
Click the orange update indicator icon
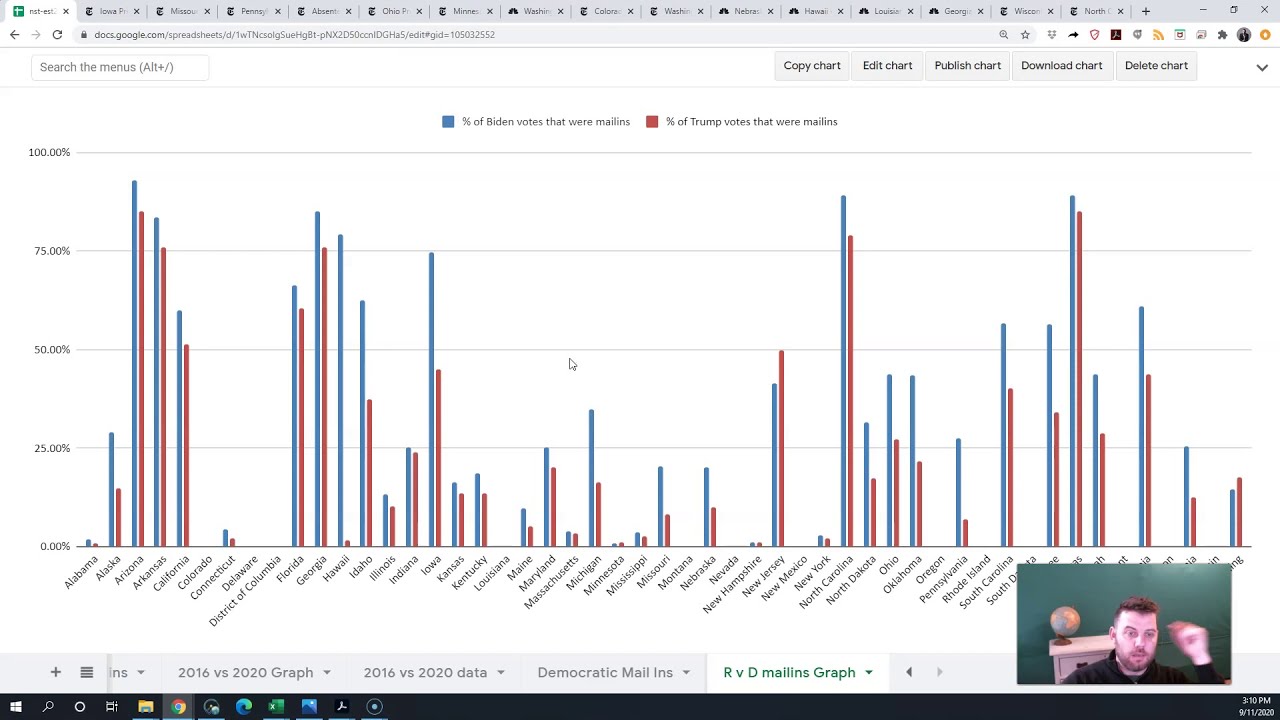pos(1265,35)
